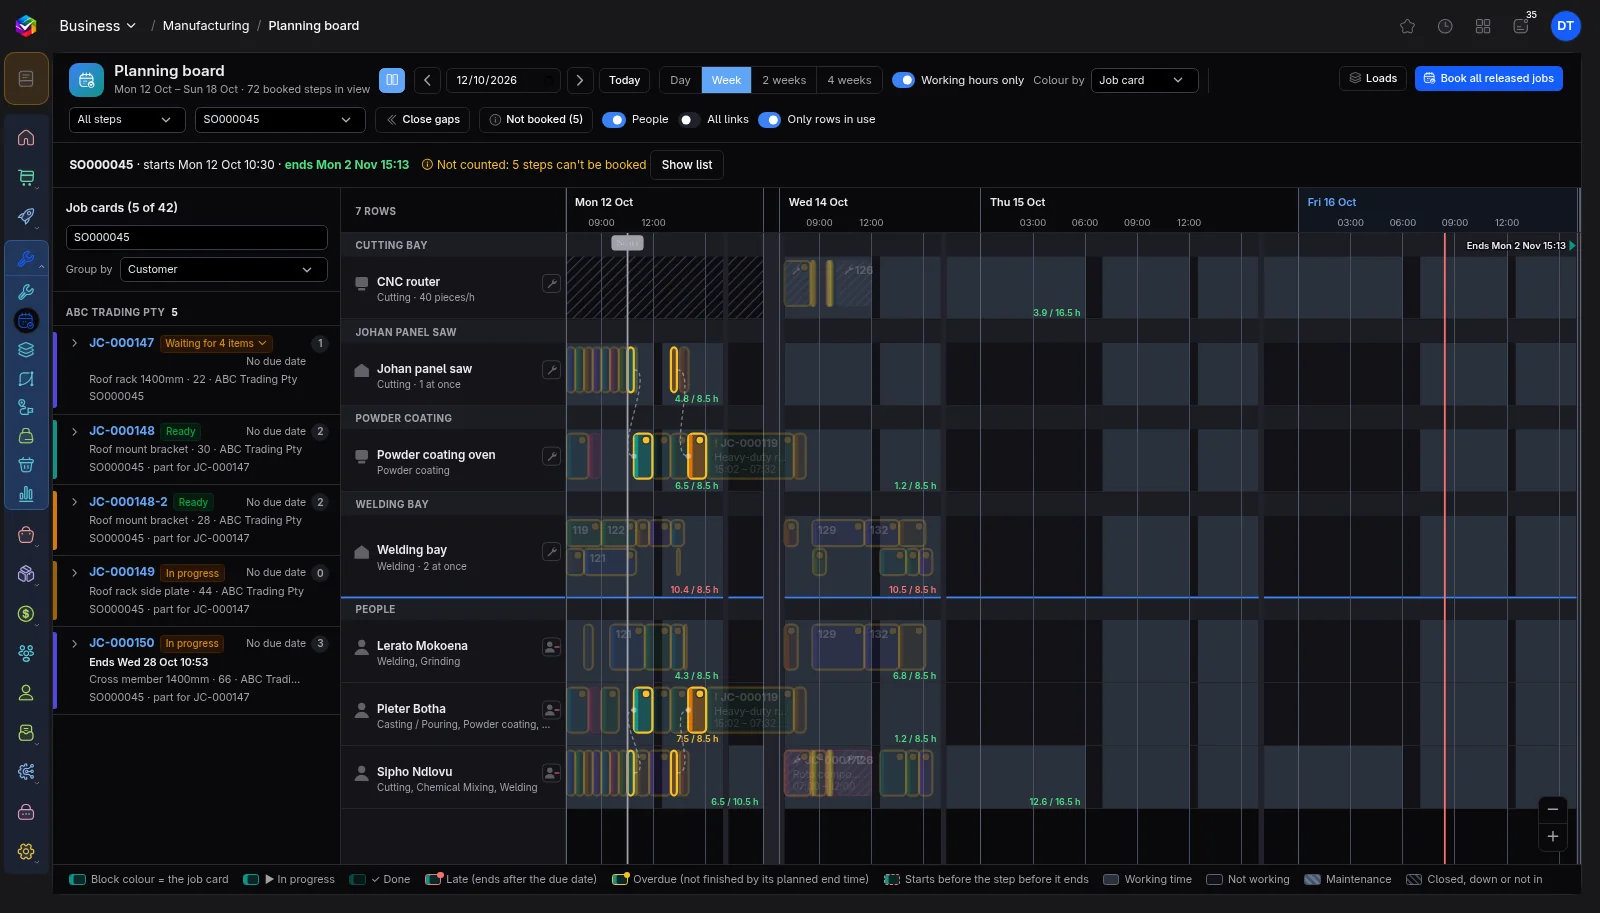The width and height of the screenshot is (1600, 913).
Task: Open the Home icon in left sidebar
Action: point(26,138)
